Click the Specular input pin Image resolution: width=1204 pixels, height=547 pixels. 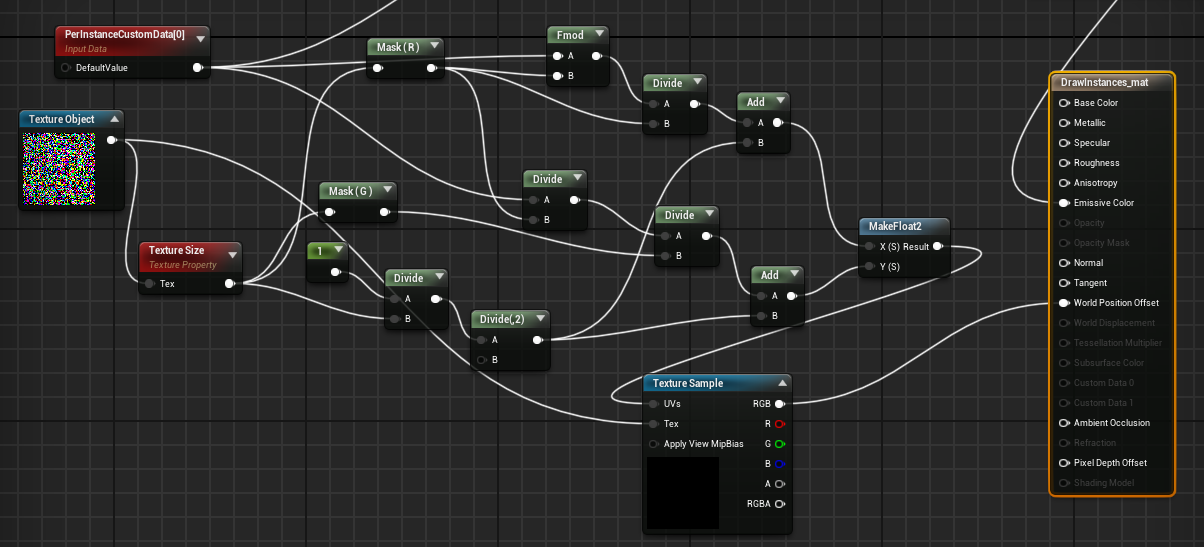[x=1063, y=143]
